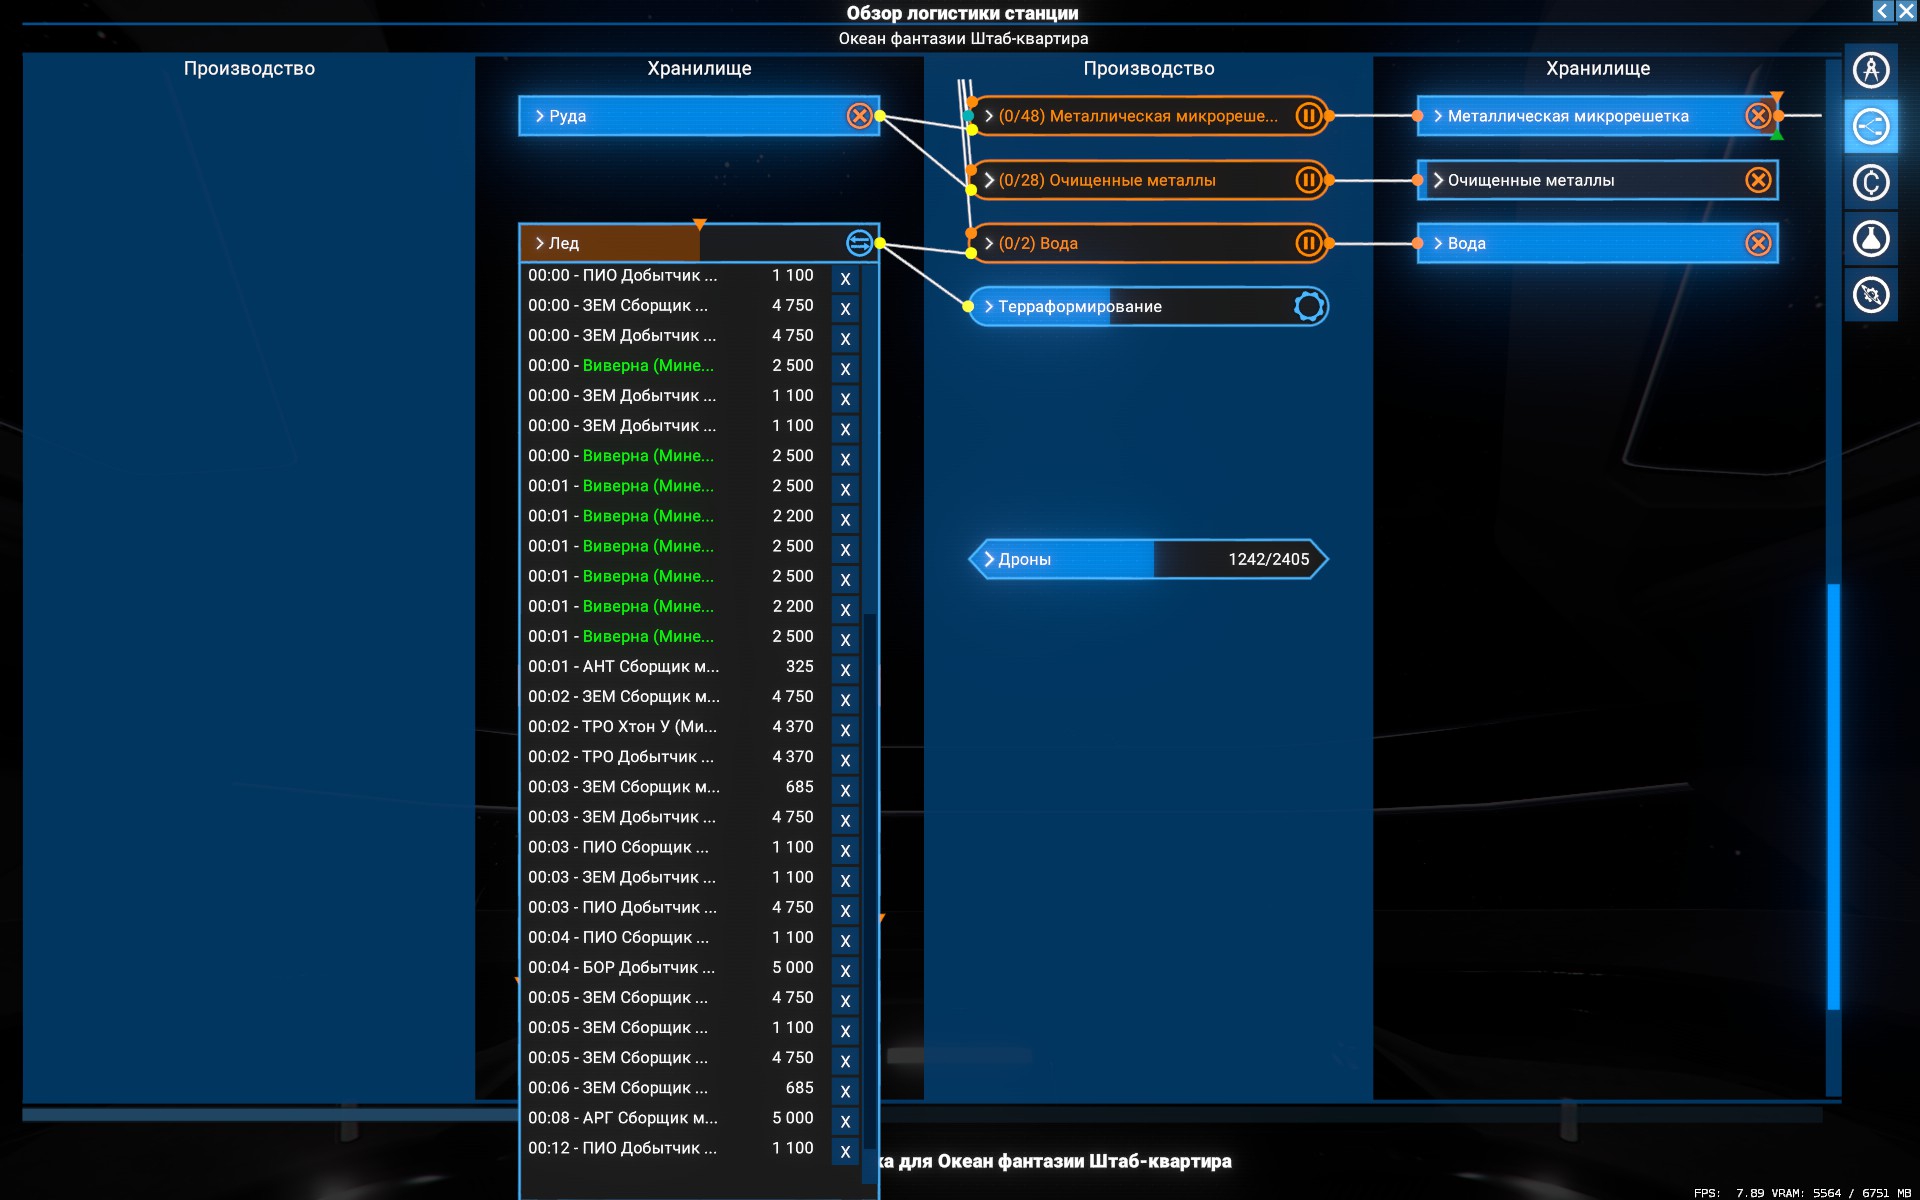Image resolution: width=1920 pixels, height=1200 pixels.
Task: Remove the АНТ Сборщик 325 entry
Action: 845,670
